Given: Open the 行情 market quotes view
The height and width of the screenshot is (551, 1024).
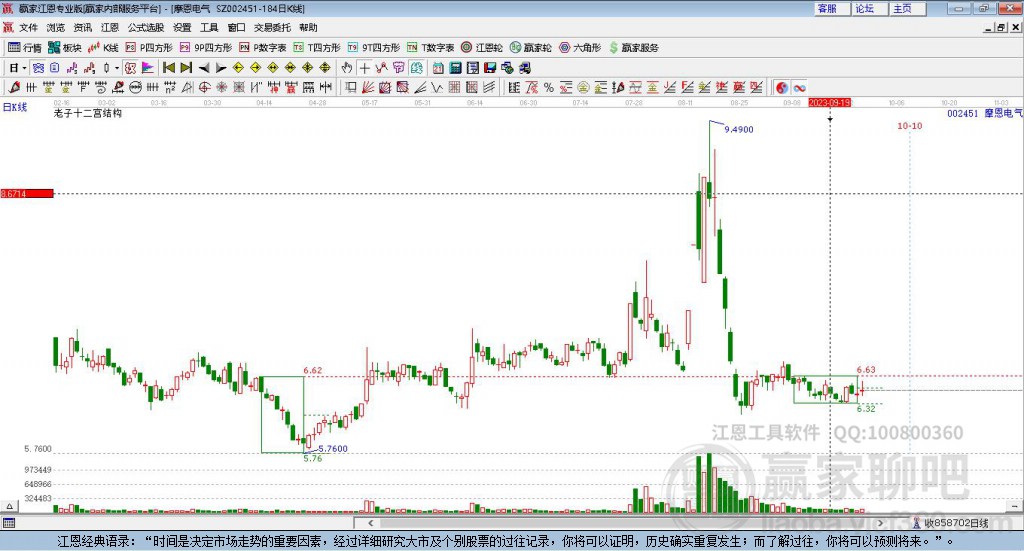Looking at the screenshot, I should click(x=24, y=48).
